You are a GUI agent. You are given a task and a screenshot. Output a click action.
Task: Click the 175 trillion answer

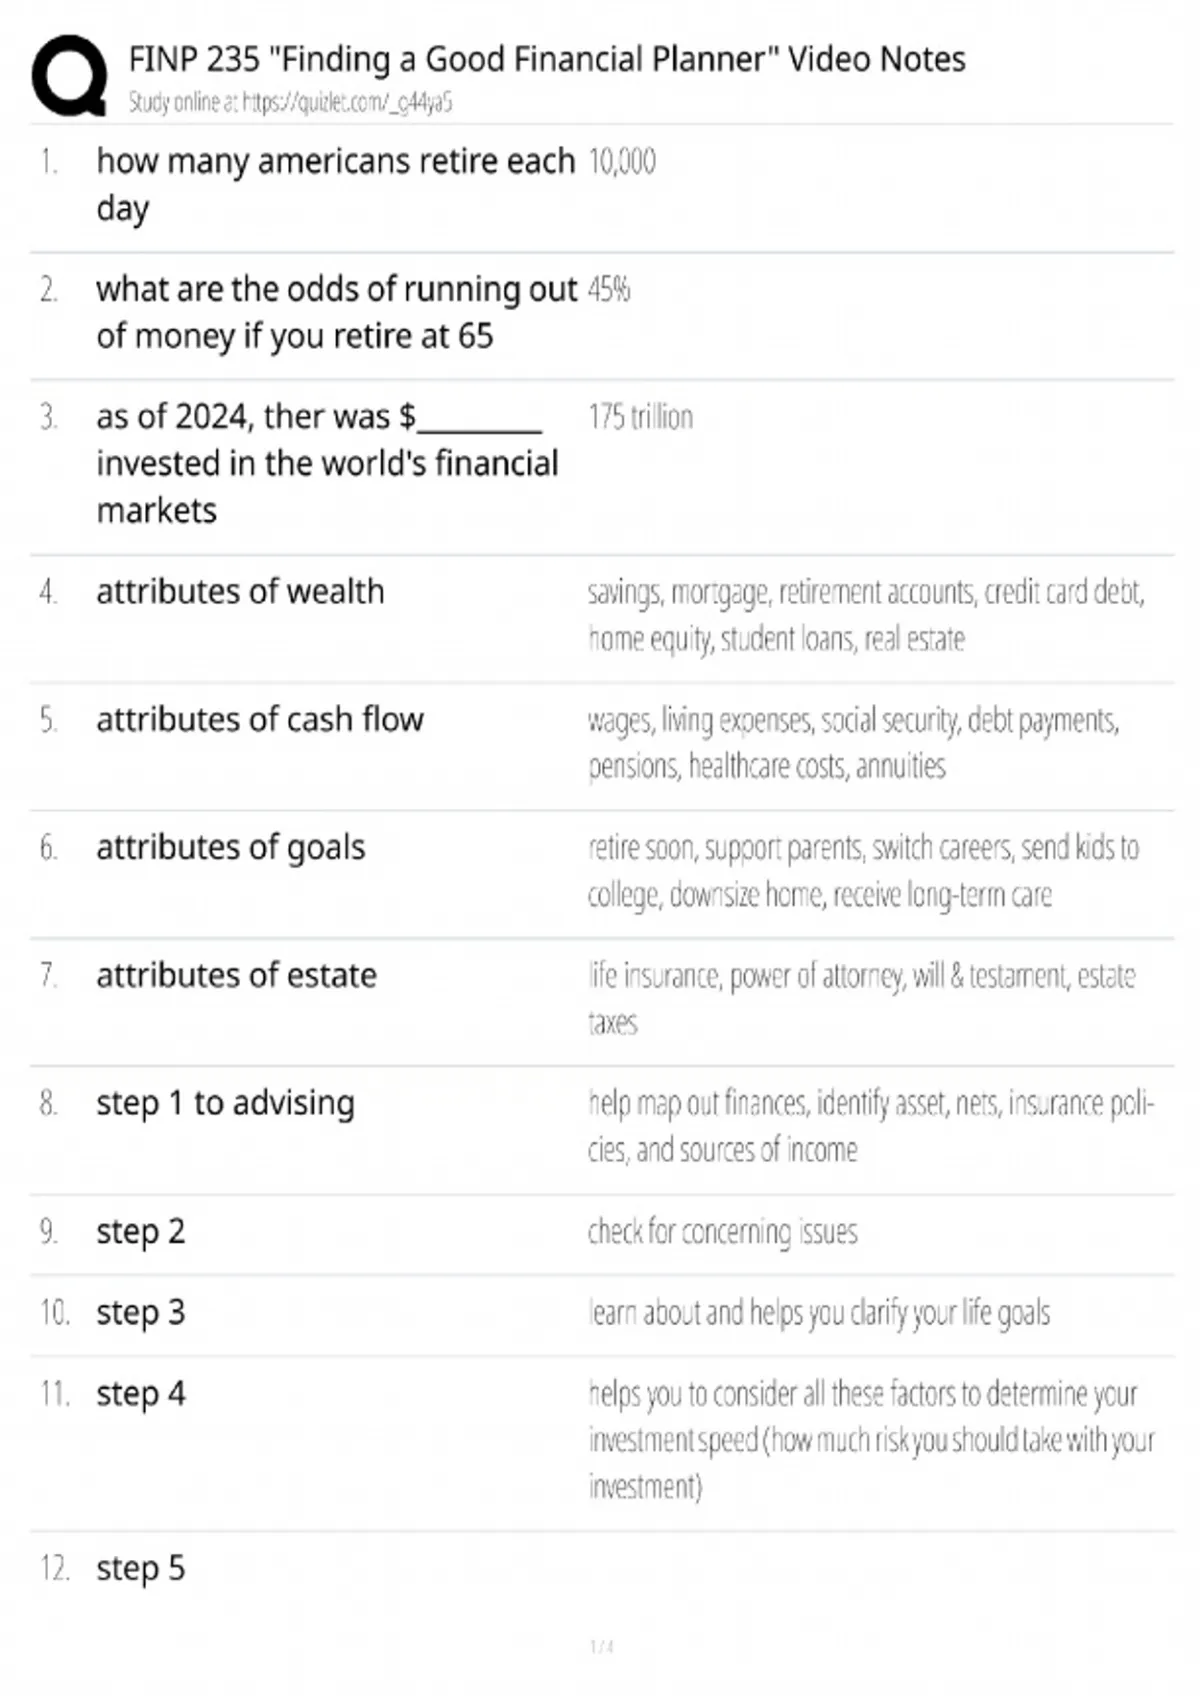[x=640, y=417]
